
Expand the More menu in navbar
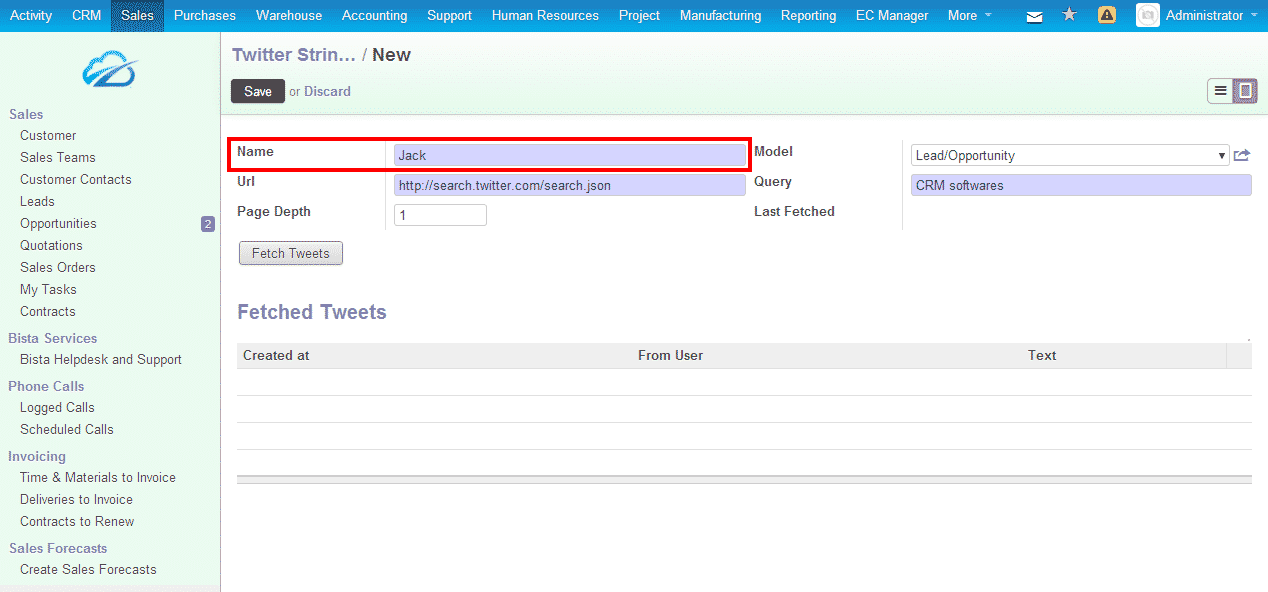[x=969, y=15]
